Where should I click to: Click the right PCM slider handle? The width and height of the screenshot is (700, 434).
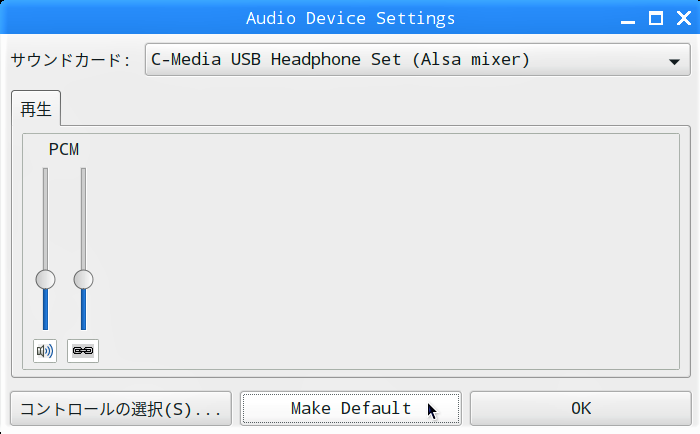pos(83,280)
